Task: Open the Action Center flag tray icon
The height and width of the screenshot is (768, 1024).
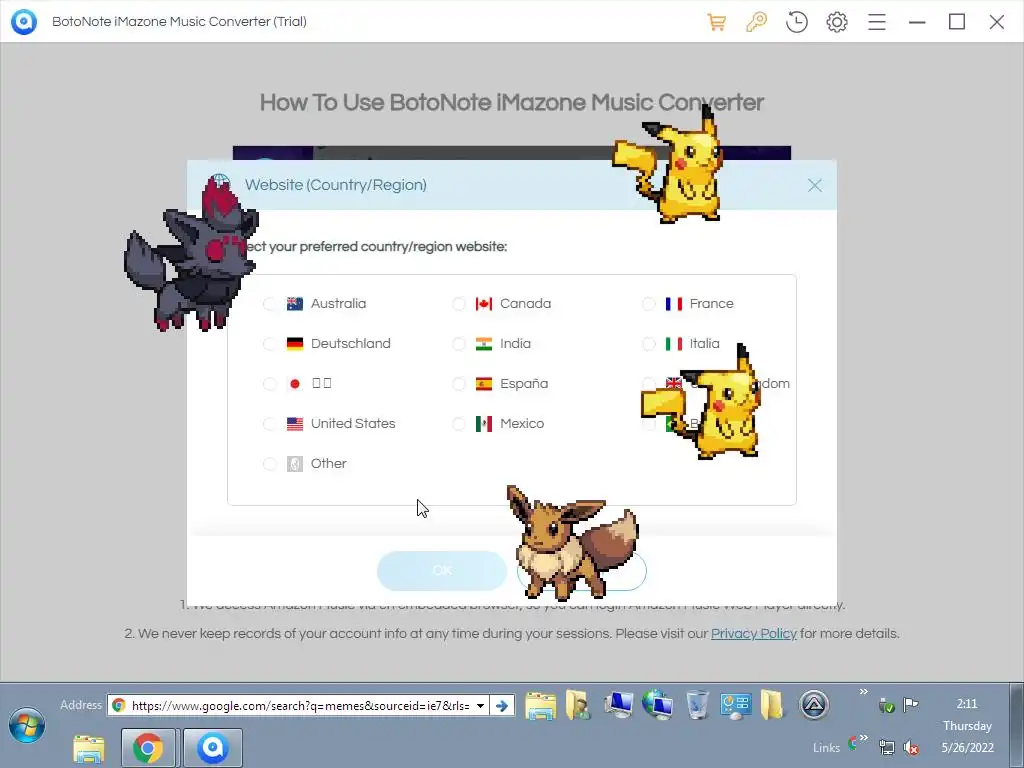Action: (x=910, y=705)
